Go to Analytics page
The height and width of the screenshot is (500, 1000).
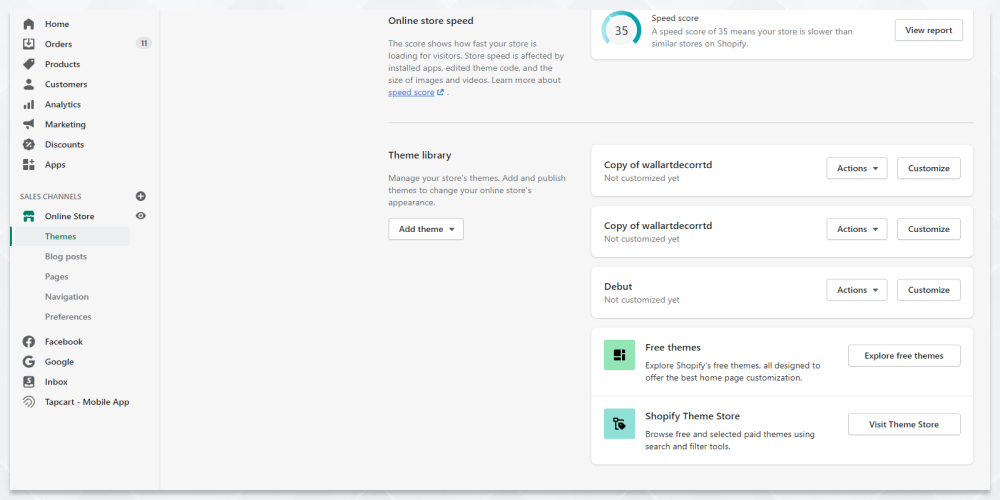62,105
